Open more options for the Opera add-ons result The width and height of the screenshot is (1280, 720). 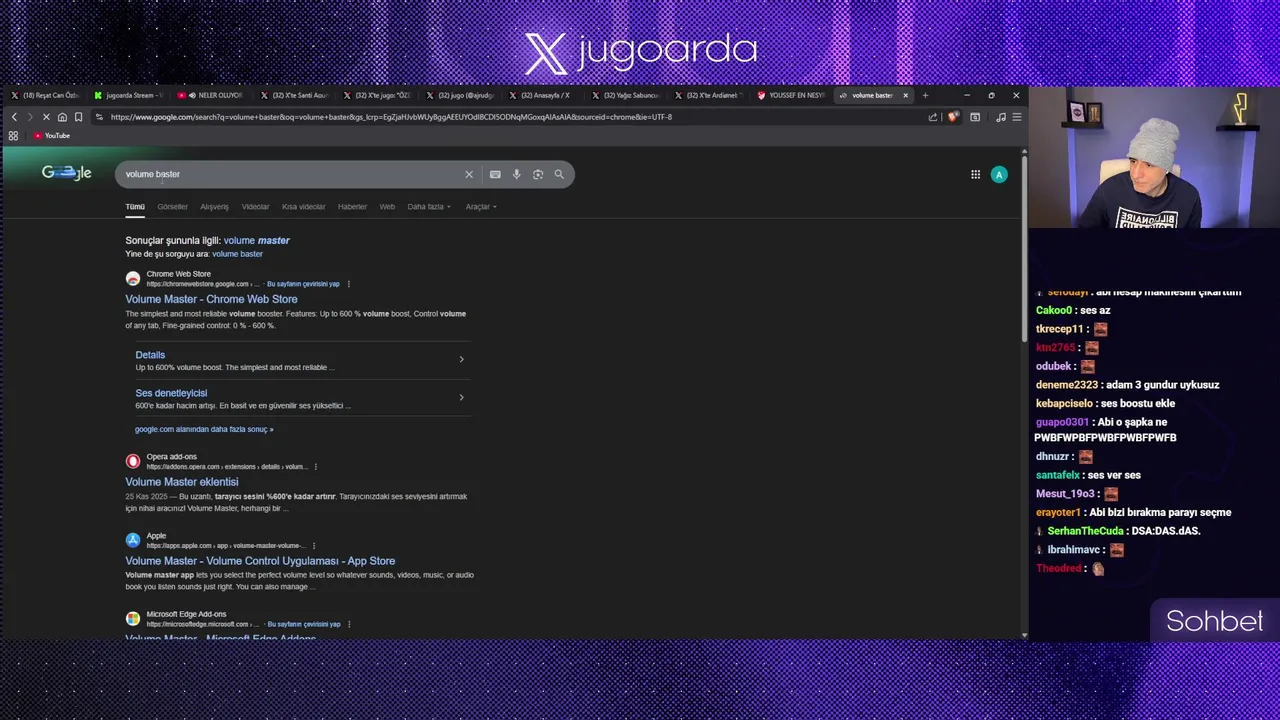point(315,467)
